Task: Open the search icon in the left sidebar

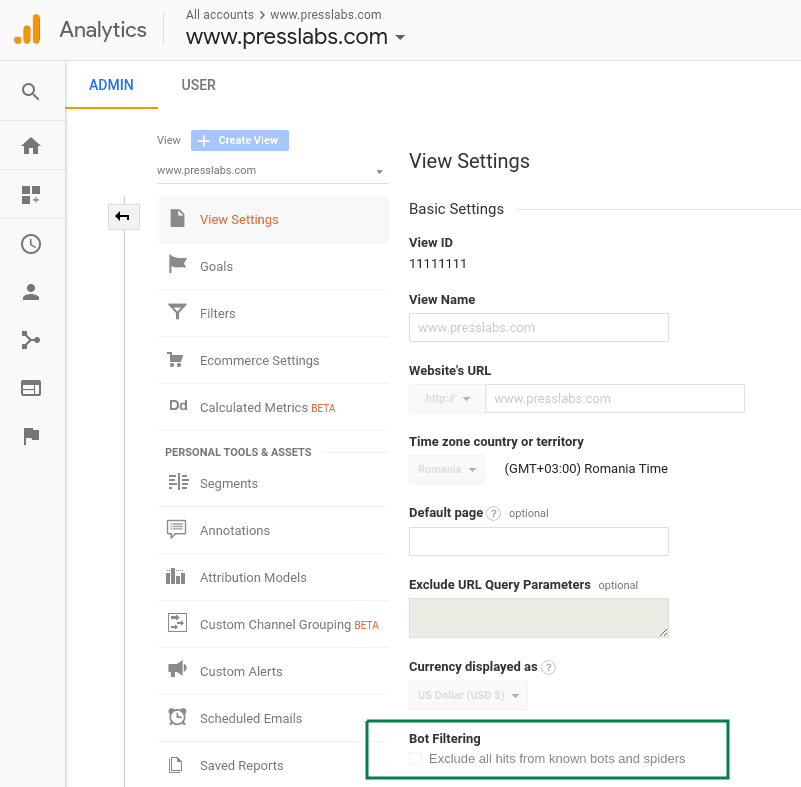Action: point(31,92)
